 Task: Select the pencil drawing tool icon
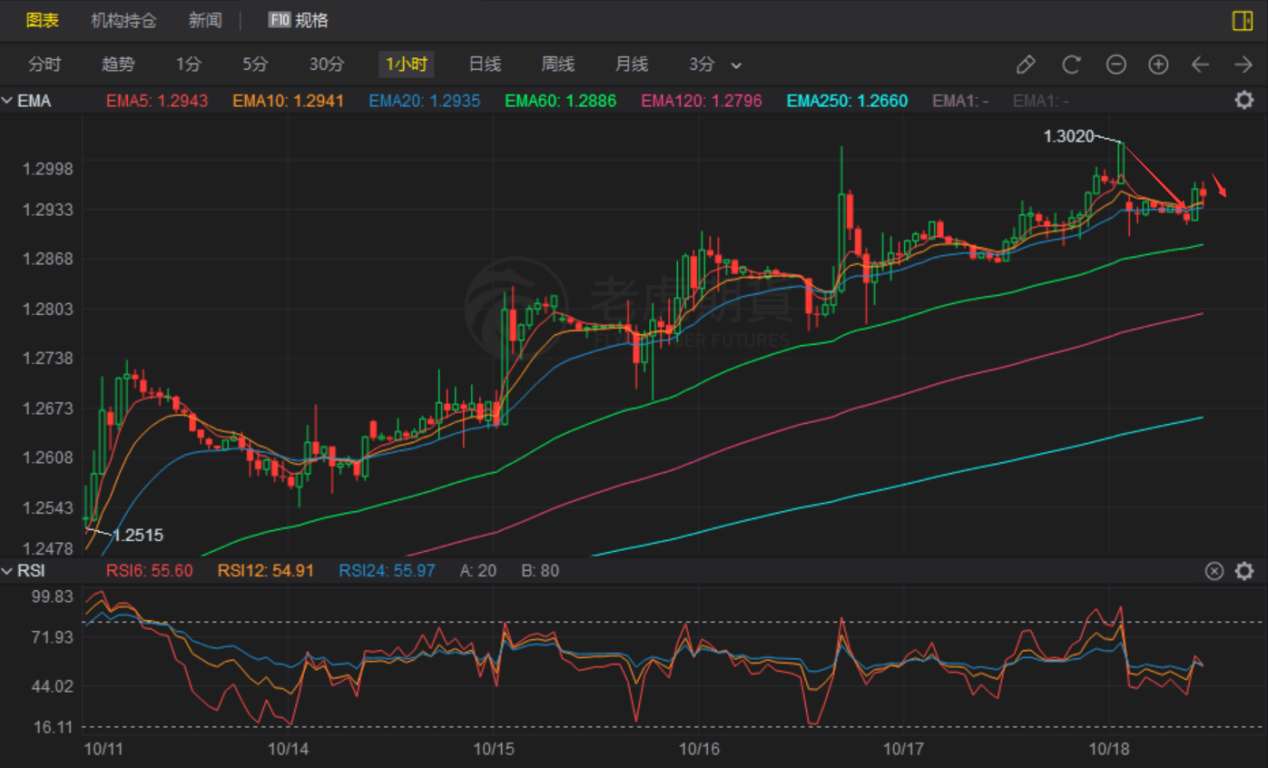tap(1025, 65)
